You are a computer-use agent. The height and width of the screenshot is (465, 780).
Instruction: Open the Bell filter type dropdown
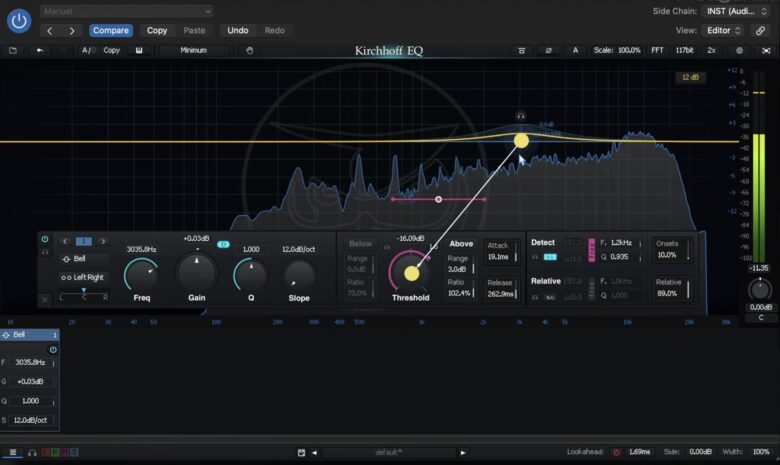(83, 258)
